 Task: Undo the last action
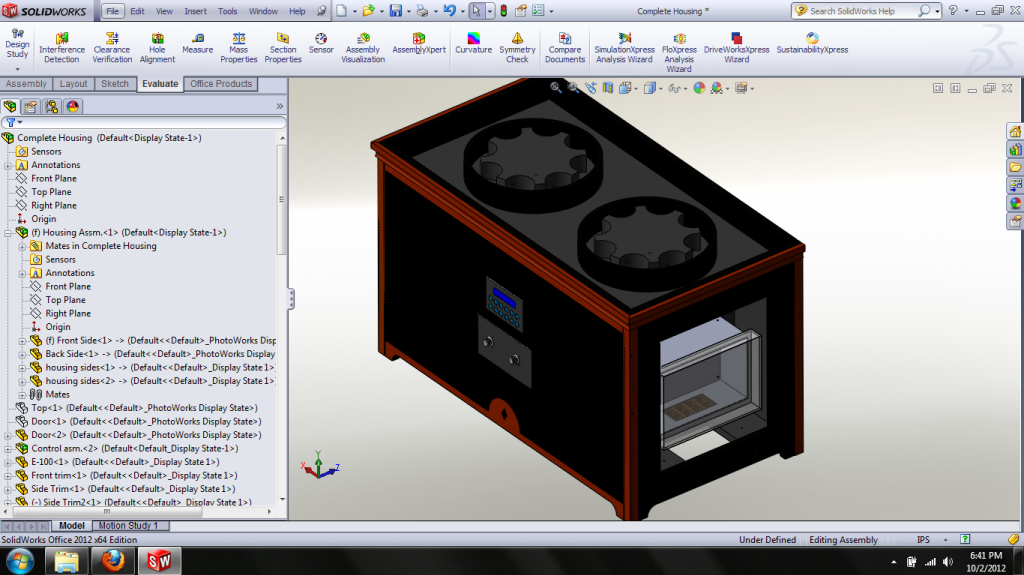[449, 11]
